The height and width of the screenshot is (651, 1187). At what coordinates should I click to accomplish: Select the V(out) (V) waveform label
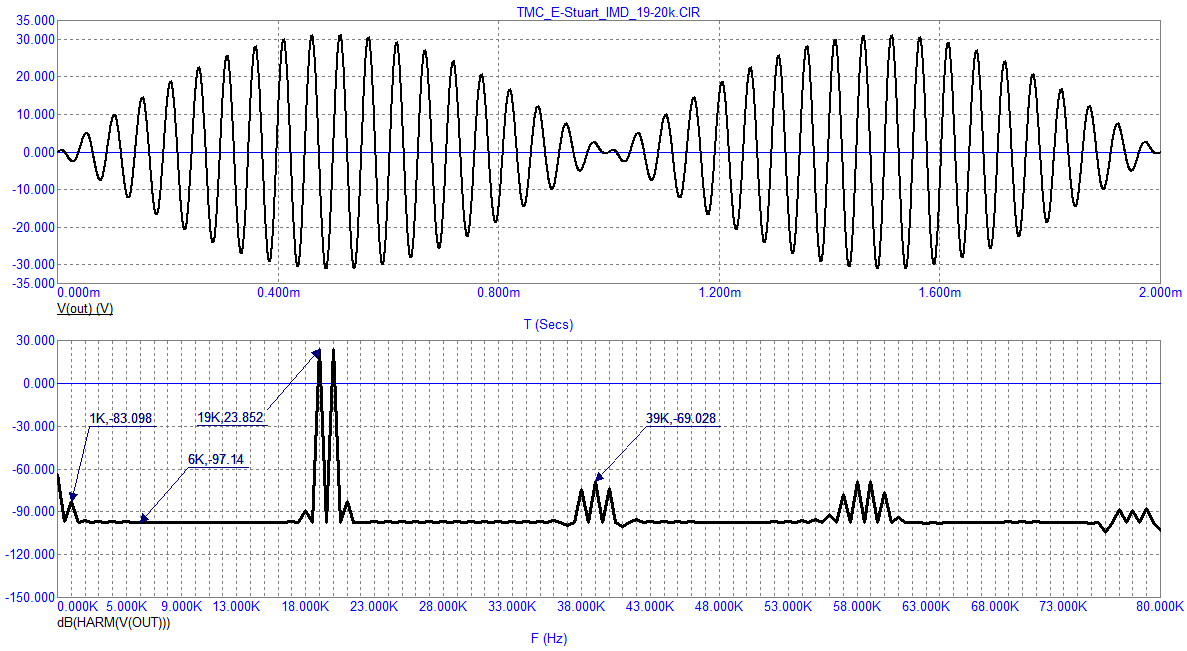tap(85, 309)
